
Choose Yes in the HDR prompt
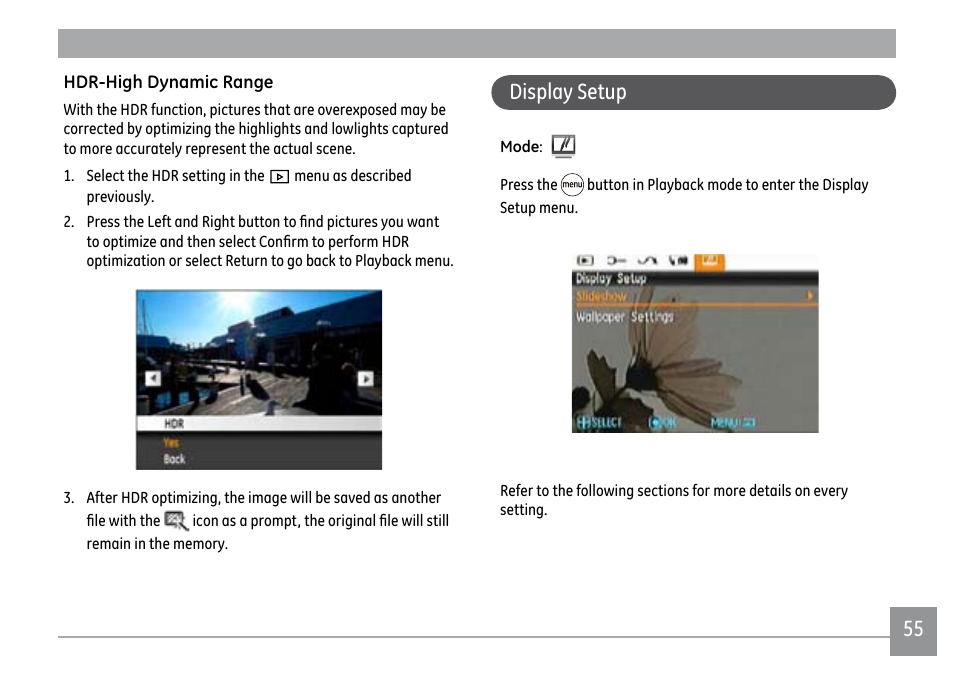[x=172, y=442]
